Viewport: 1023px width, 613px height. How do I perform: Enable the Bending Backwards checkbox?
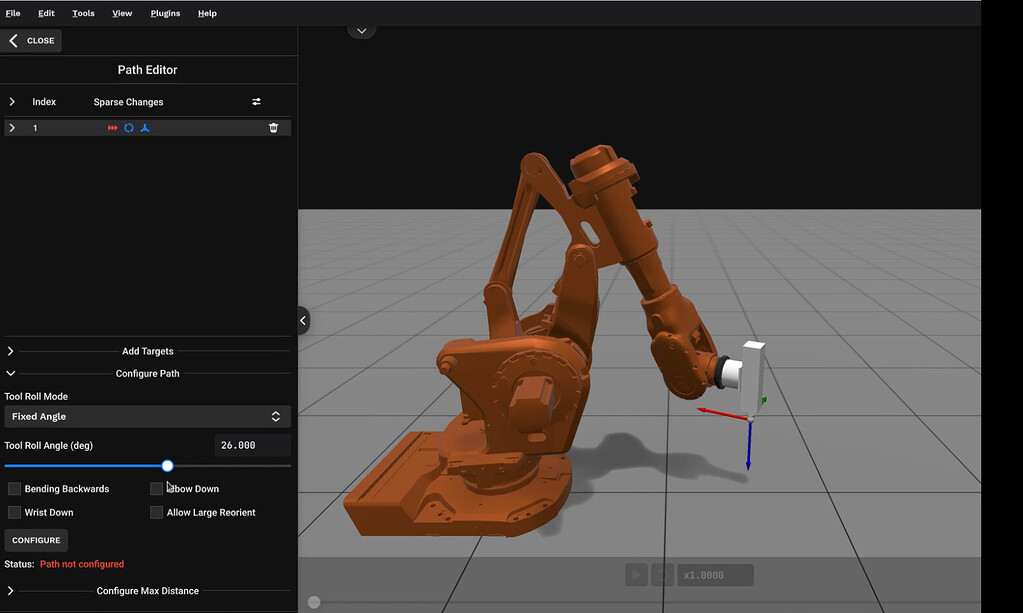click(14, 488)
